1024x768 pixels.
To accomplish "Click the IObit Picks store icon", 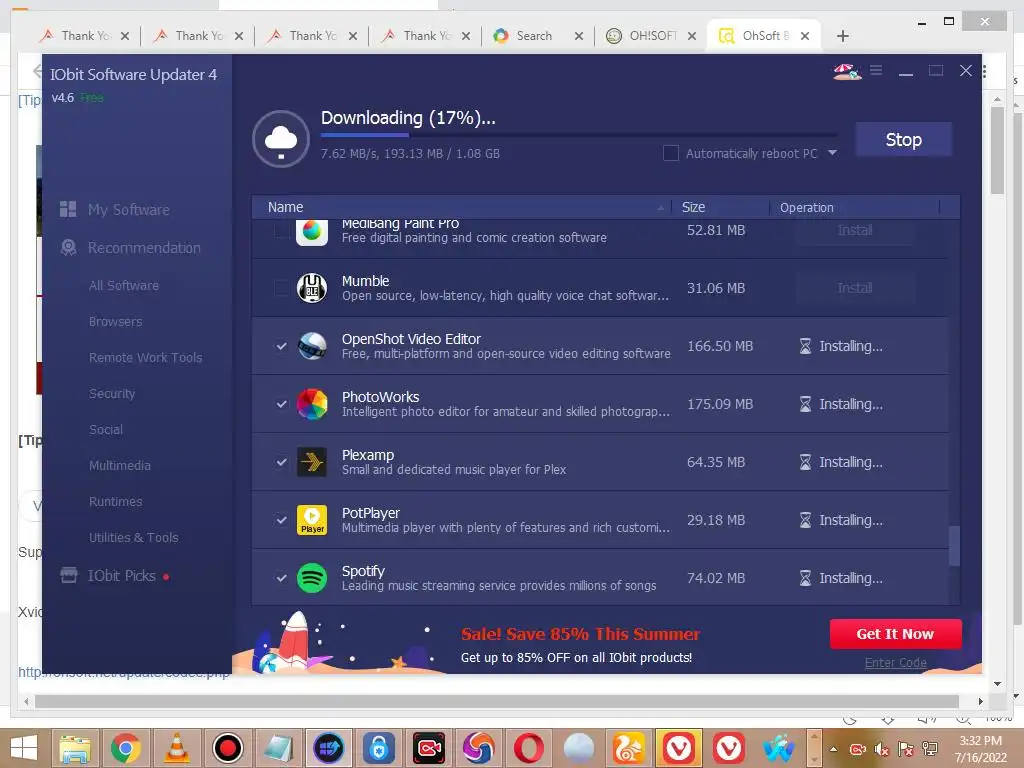I will coord(69,575).
